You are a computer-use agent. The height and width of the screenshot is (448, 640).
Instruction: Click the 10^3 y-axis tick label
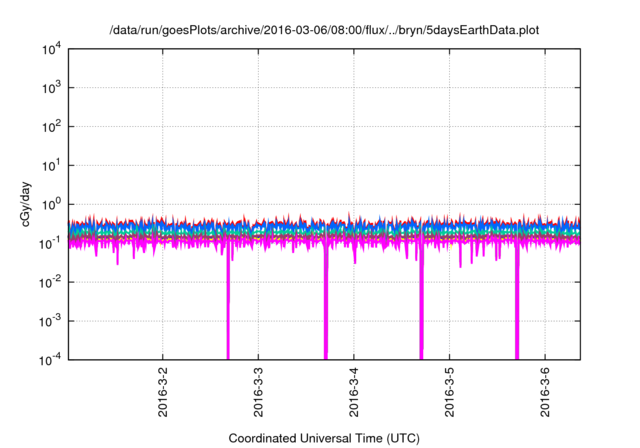pos(51,88)
